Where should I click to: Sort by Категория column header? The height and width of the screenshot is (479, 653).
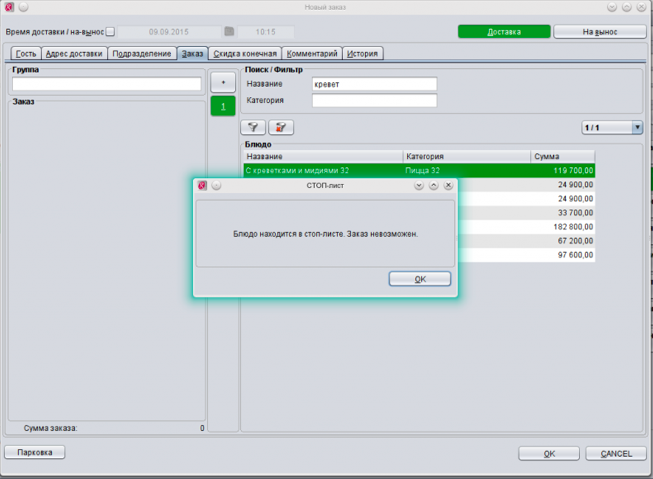pyautogui.click(x=466, y=156)
